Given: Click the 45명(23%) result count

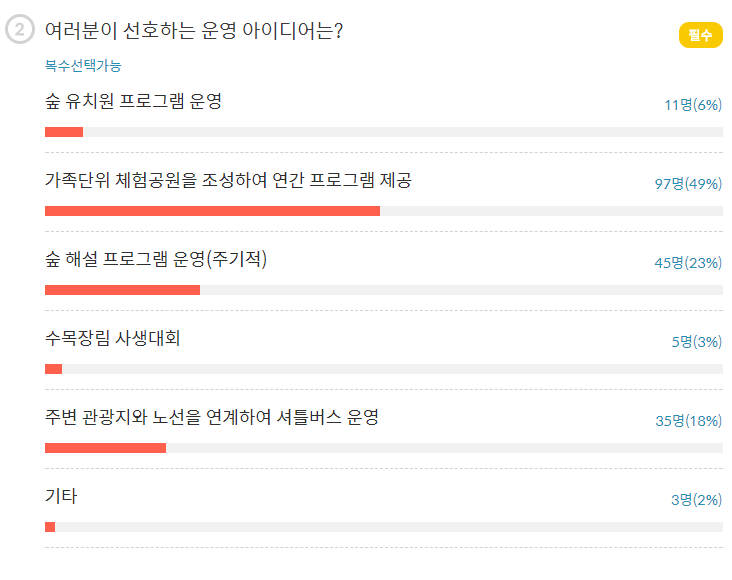Looking at the screenshot, I should coord(688,263).
